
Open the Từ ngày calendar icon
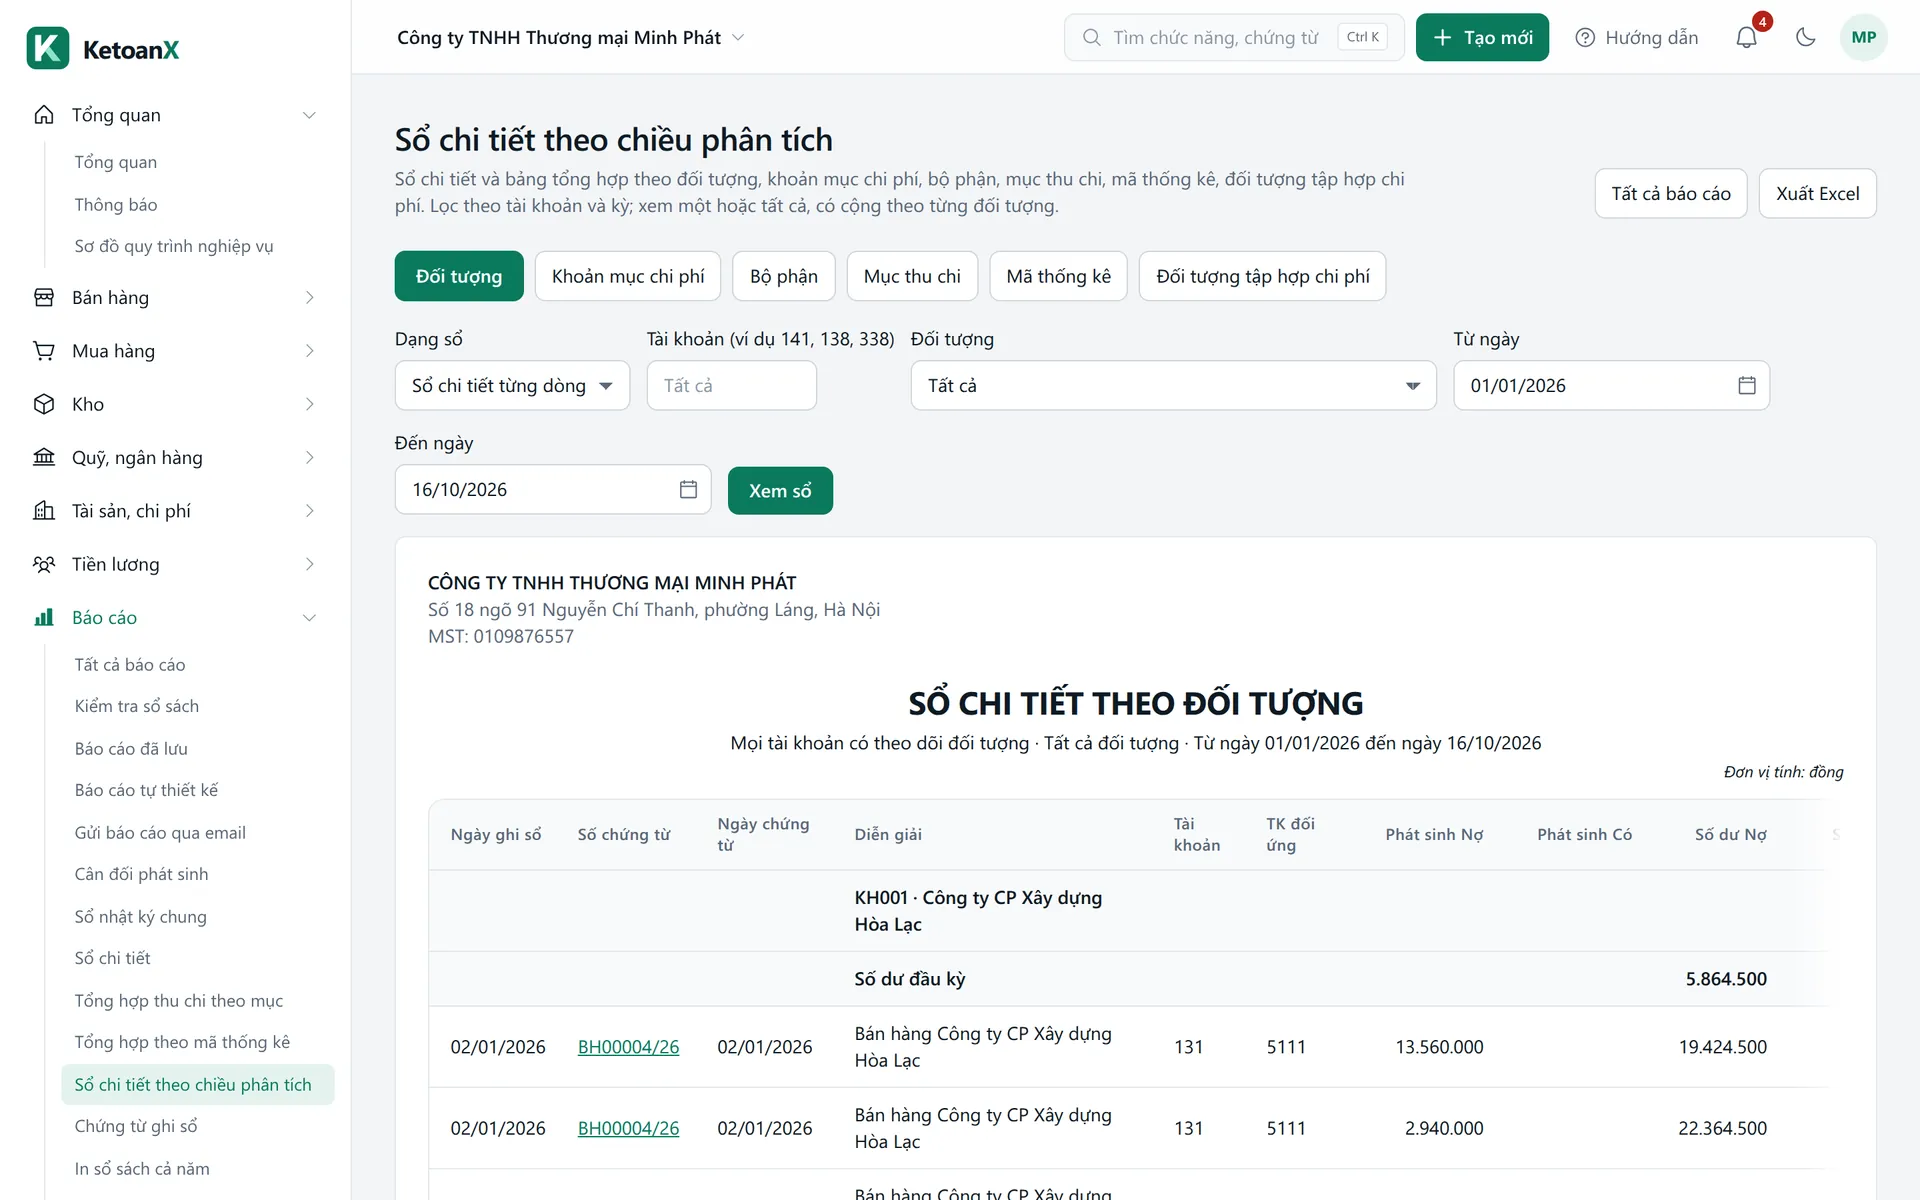(x=1747, y=385)
